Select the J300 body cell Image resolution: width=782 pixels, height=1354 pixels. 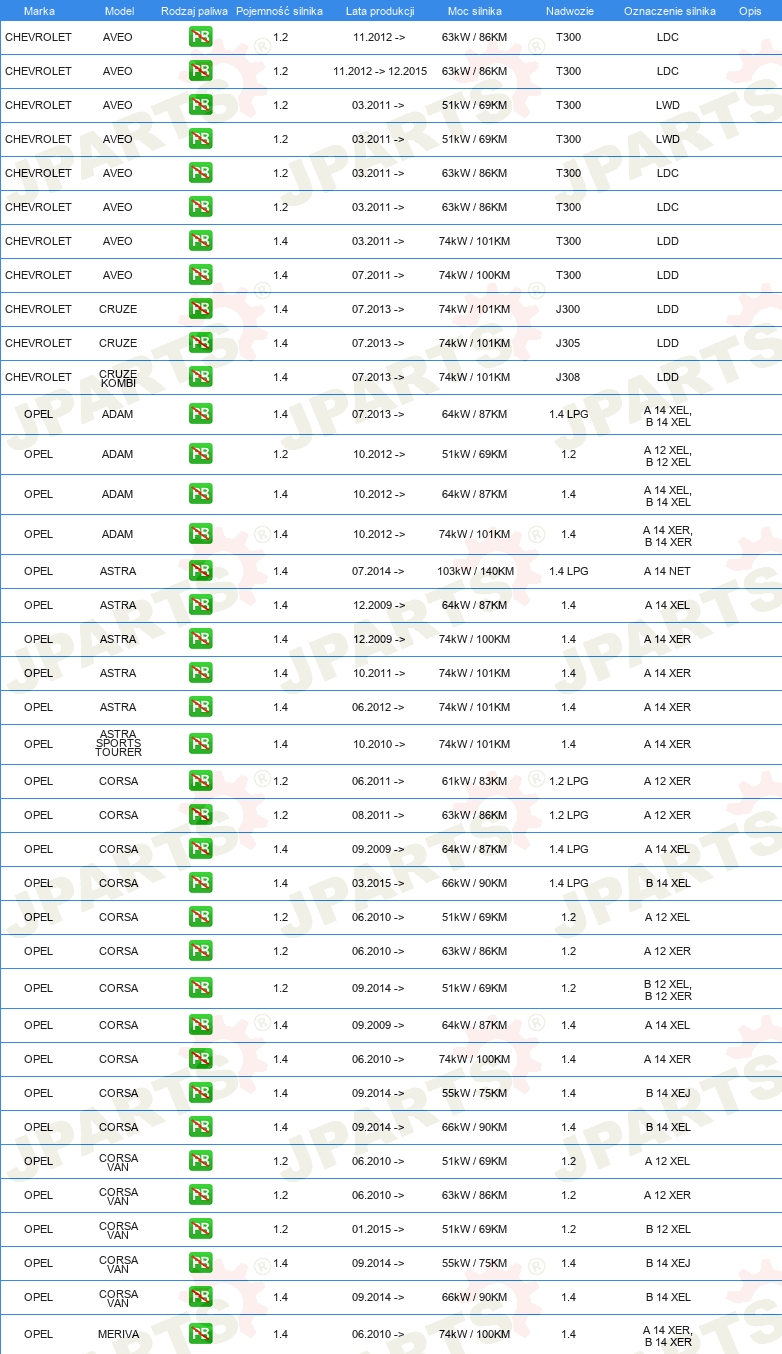(x=568, y=309)
